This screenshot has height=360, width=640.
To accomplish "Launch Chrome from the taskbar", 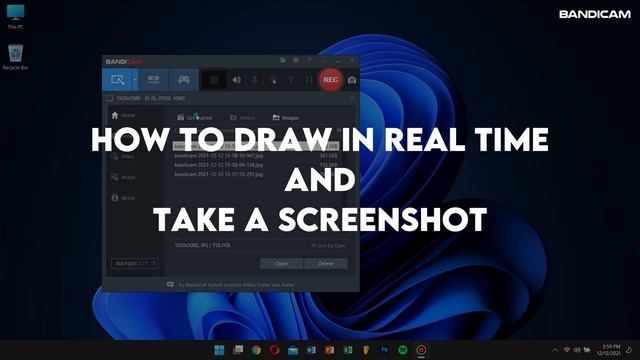I will tap(256, 350).
